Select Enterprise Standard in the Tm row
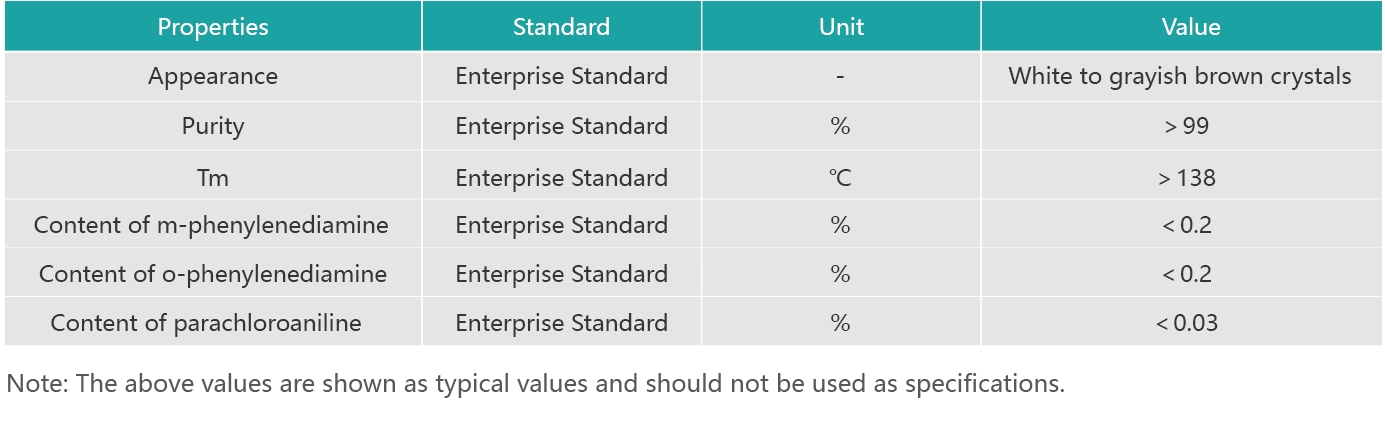This screenshot has height=427, width=1385. [561, 178]
